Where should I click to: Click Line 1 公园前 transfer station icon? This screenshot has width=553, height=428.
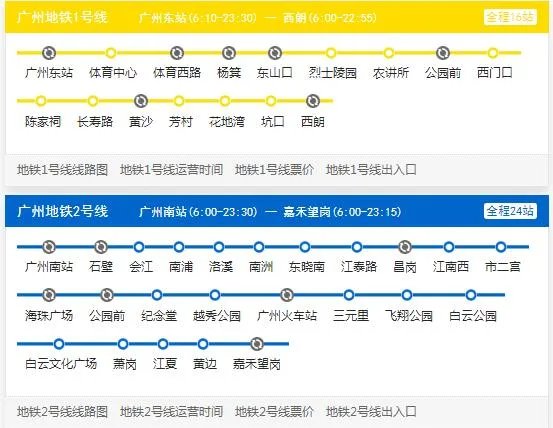(443, 53)
